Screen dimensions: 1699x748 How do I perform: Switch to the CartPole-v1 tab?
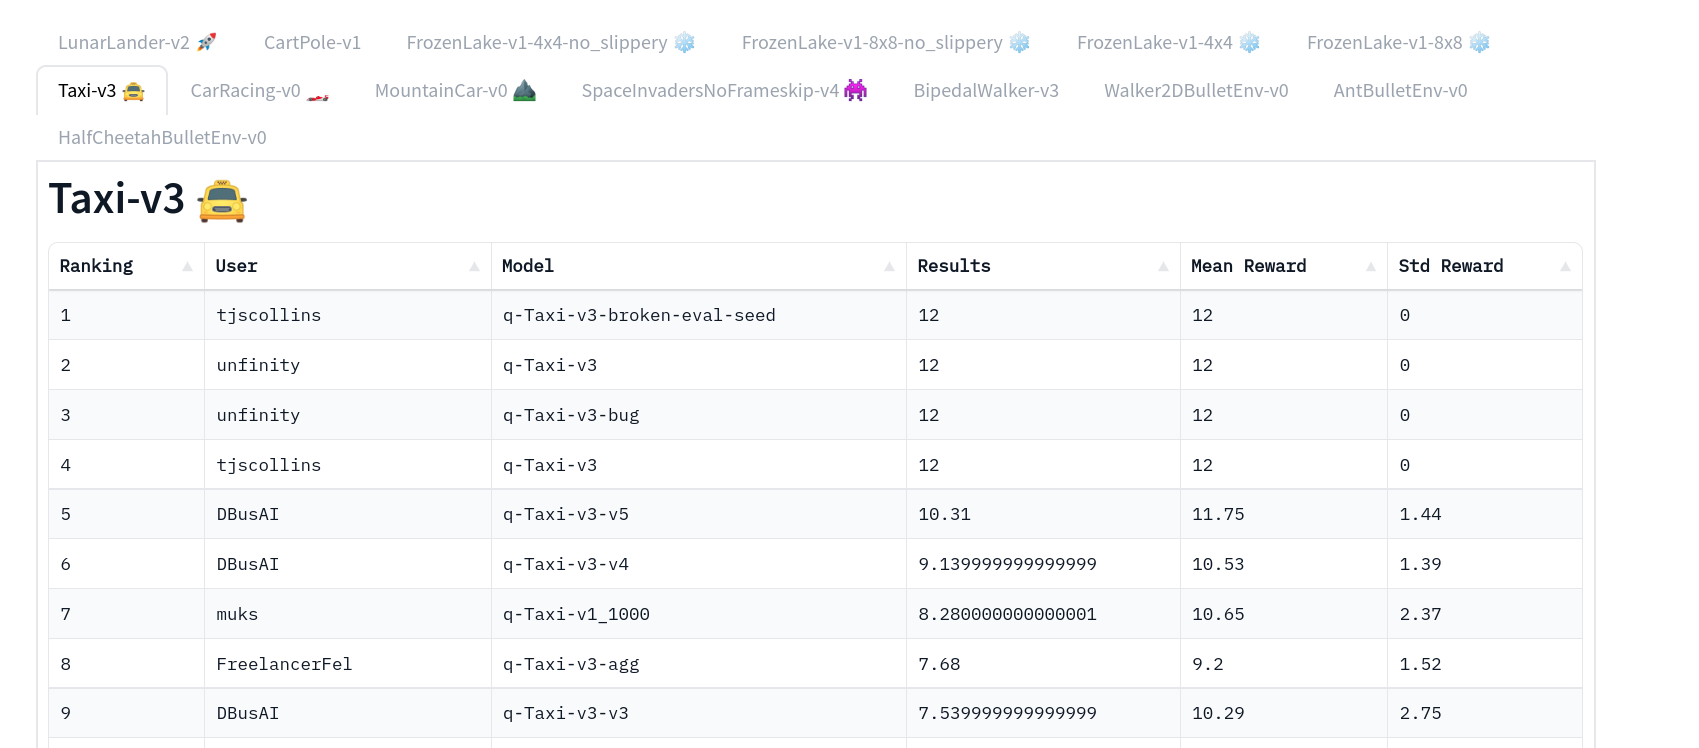312,43
